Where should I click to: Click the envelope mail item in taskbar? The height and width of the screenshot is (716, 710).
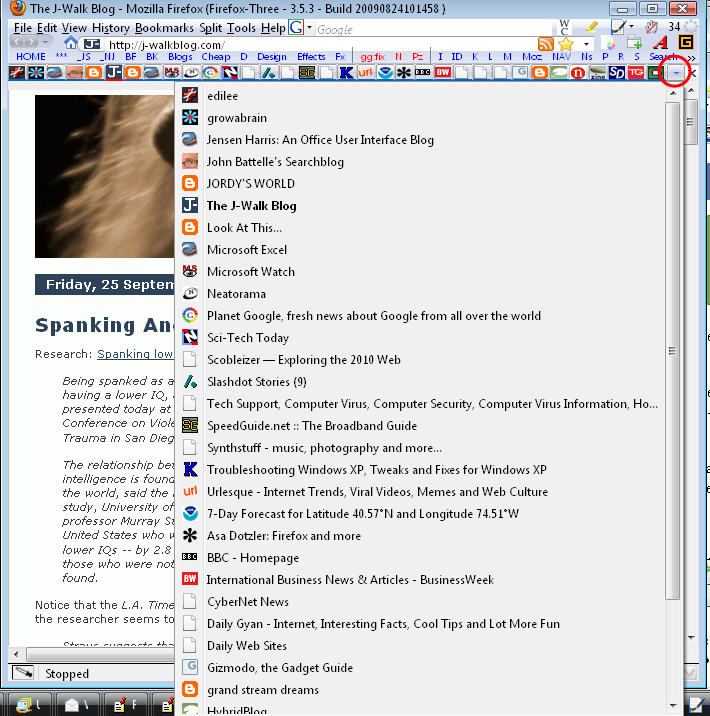pos(76,705)
